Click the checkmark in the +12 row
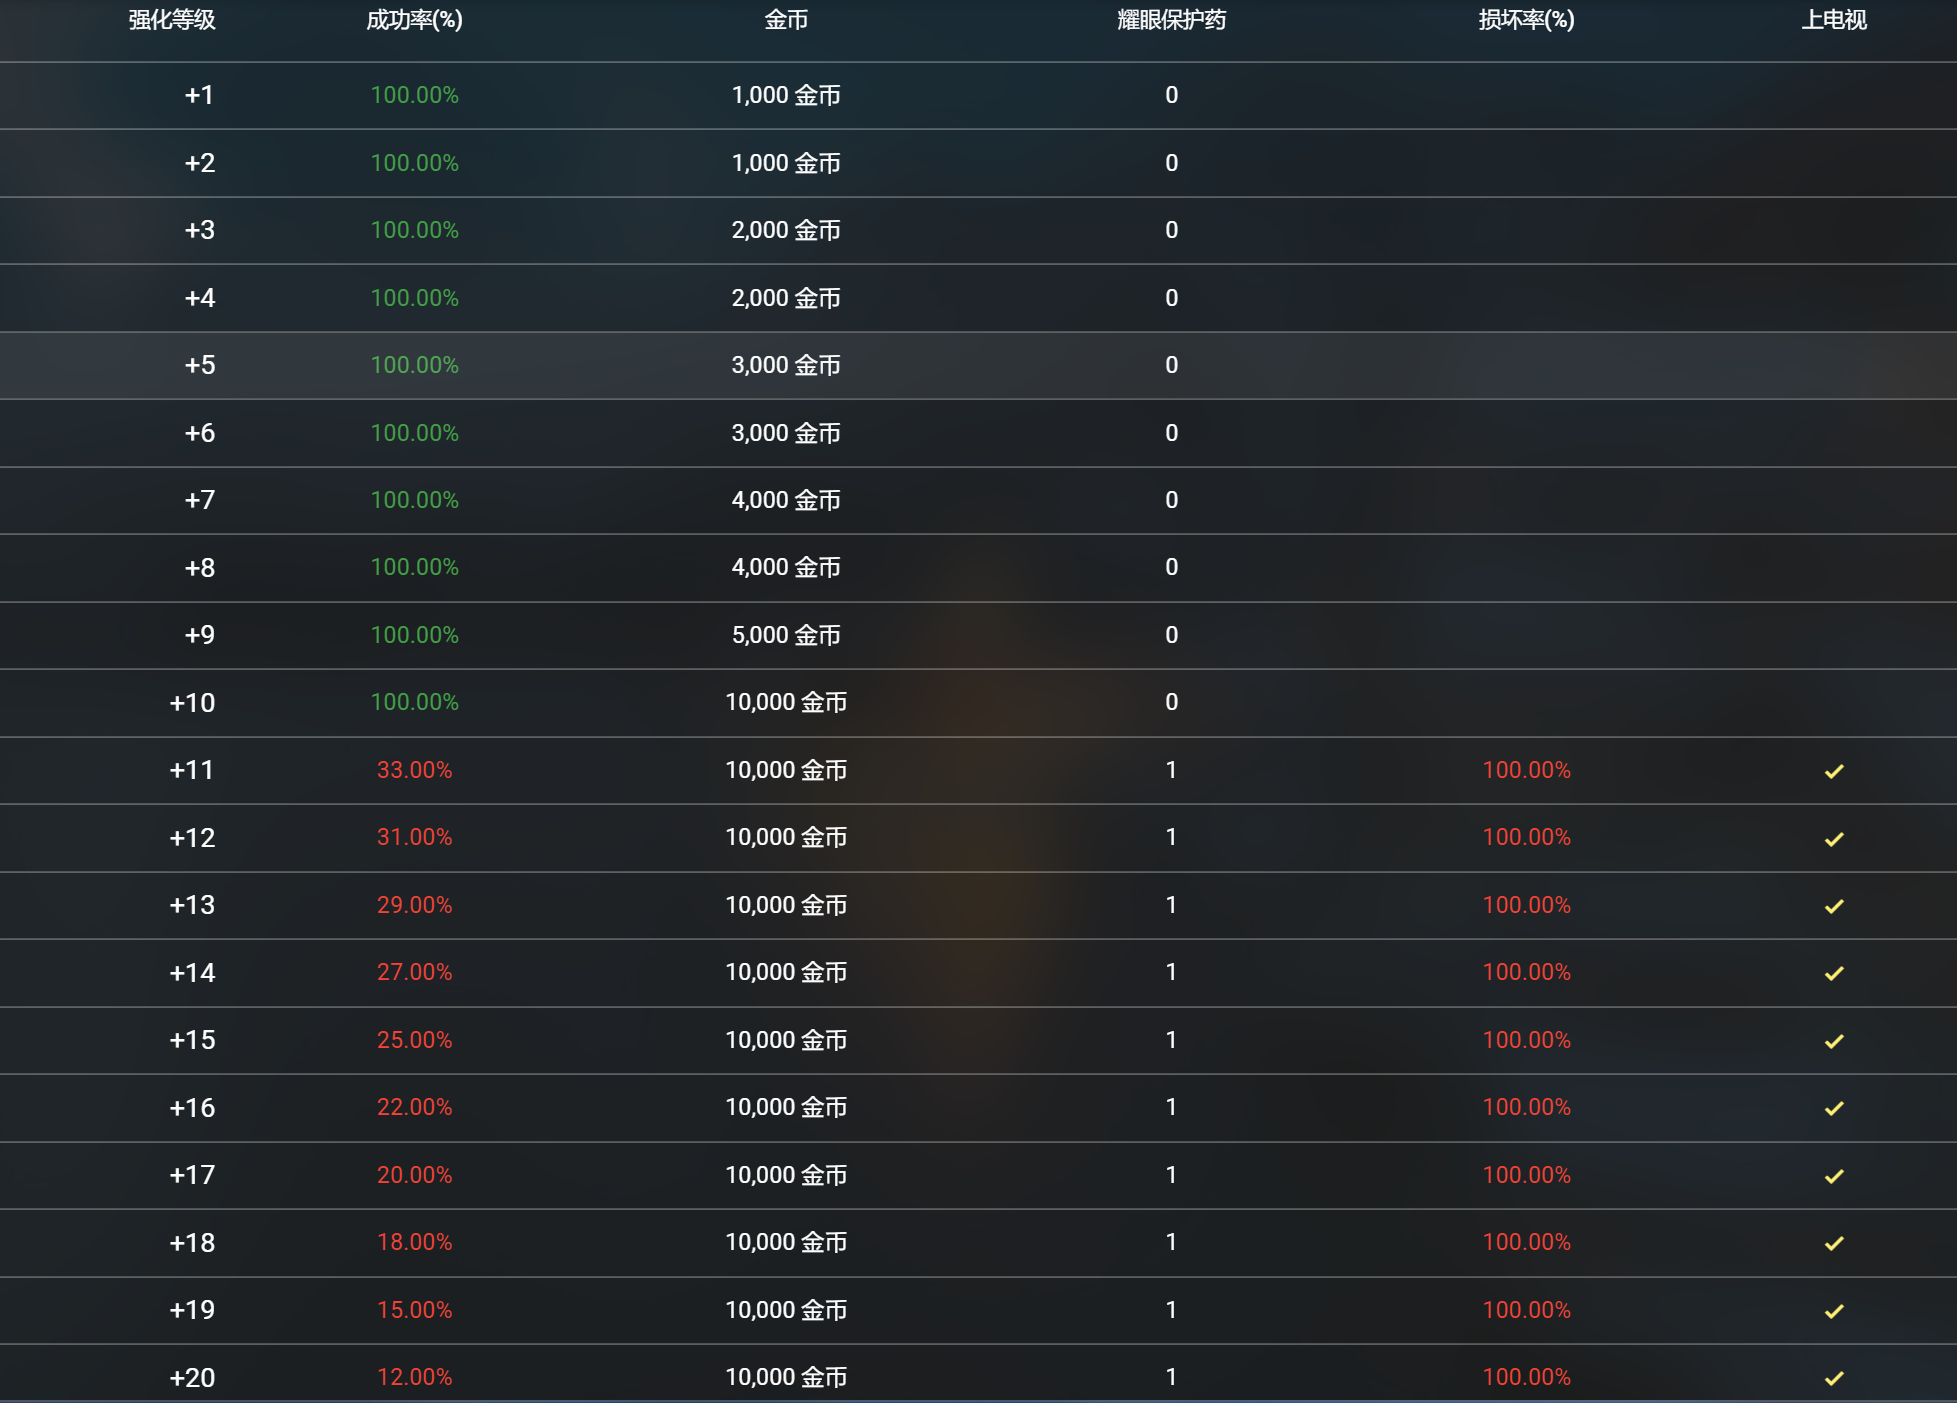Screen dimensions: 1957x1403 1833,839
